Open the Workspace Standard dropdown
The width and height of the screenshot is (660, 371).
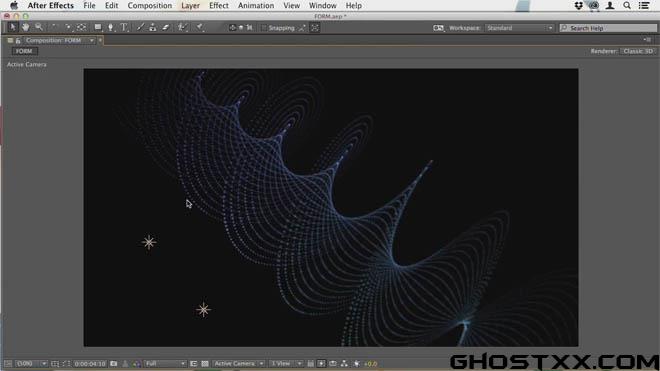(519, 28)
